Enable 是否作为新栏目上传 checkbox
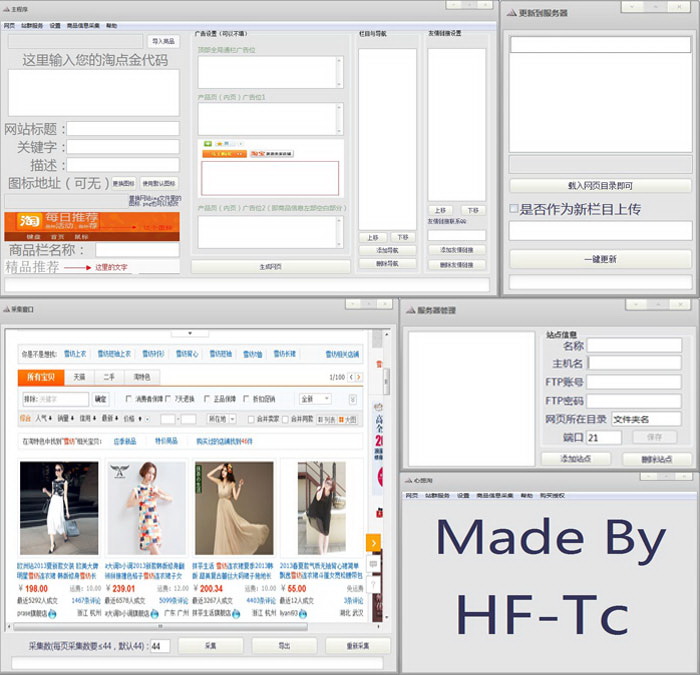The image size is (700, 675). 514,209
